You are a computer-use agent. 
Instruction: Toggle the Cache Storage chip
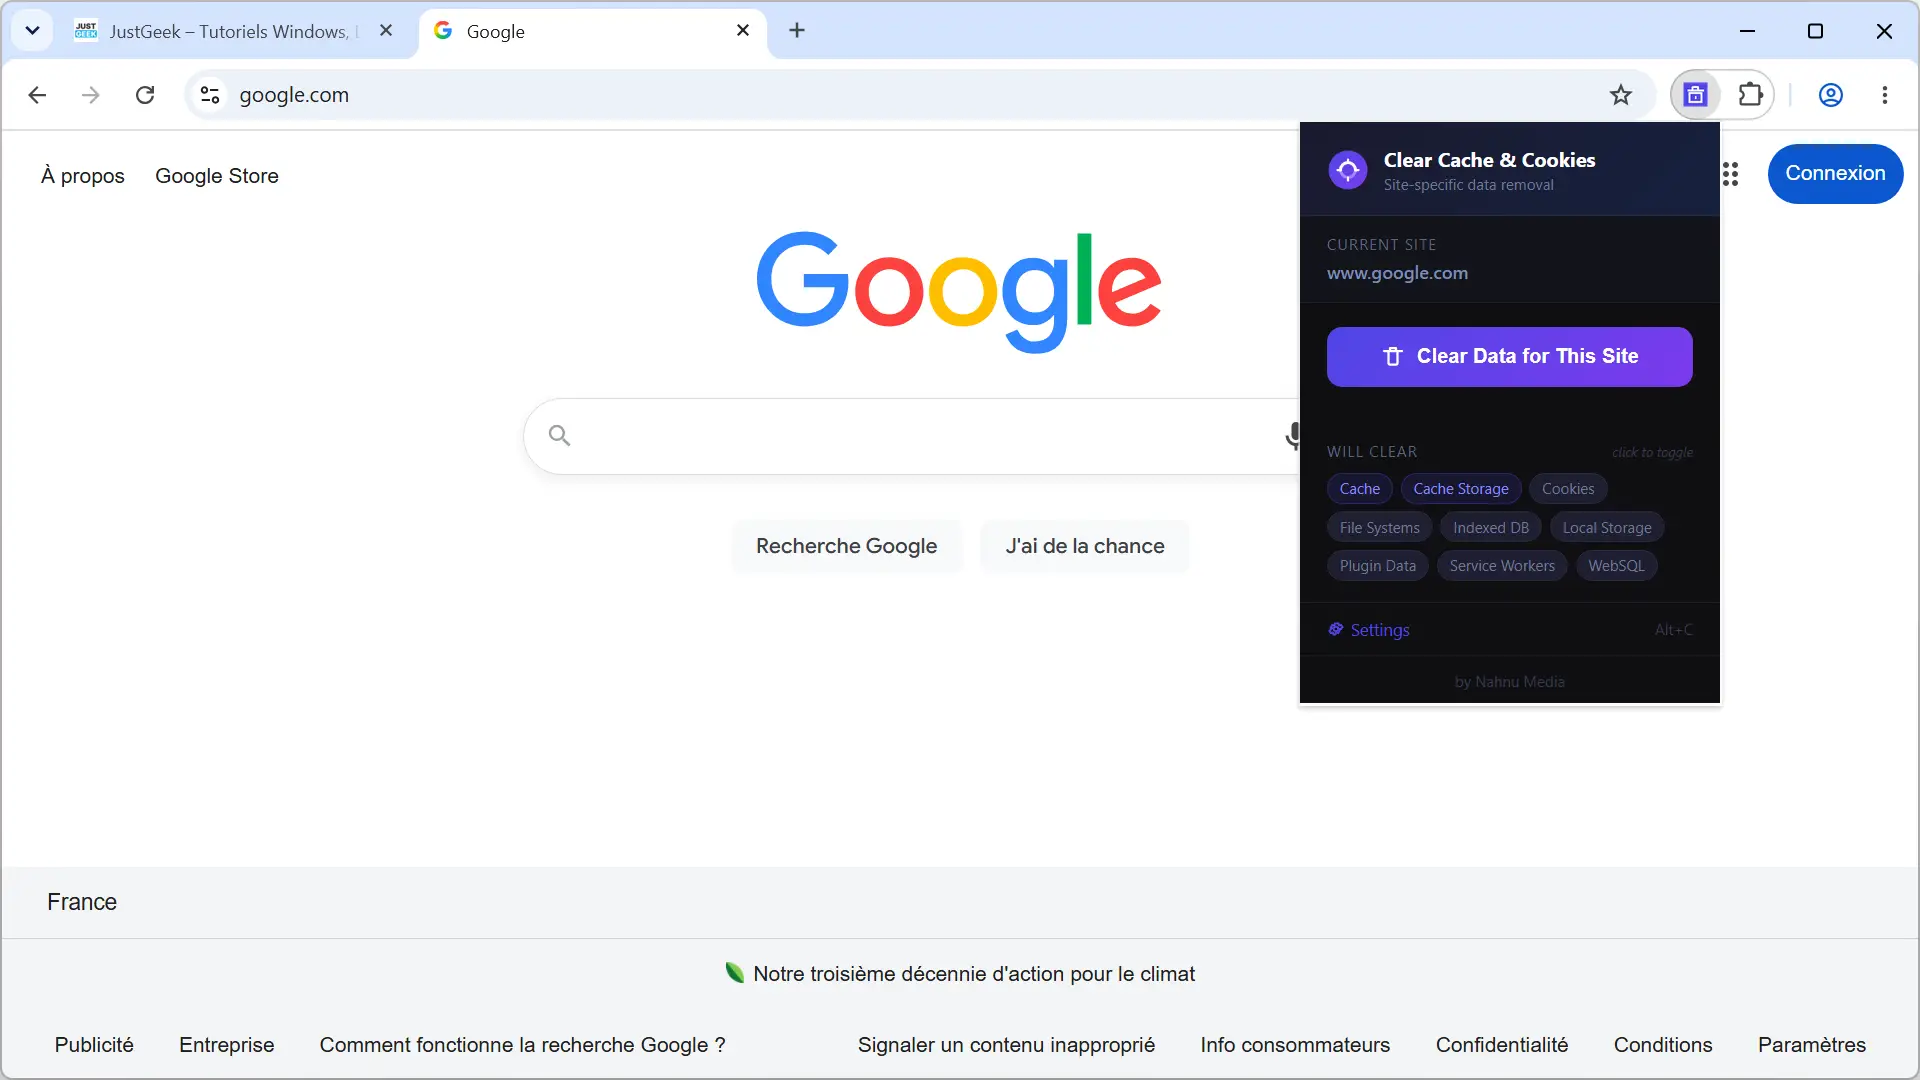[1461, 489]
